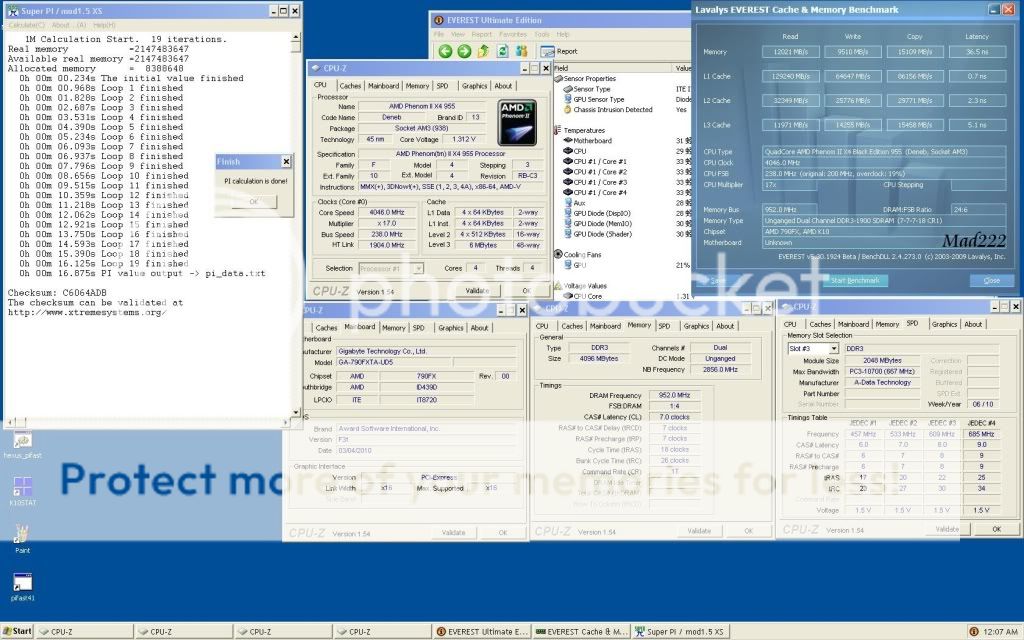This screenshot has height=640, width=1024.
Task: Click the Super PI horizontal scrollbar right arrow
Action: pos(285,423)
